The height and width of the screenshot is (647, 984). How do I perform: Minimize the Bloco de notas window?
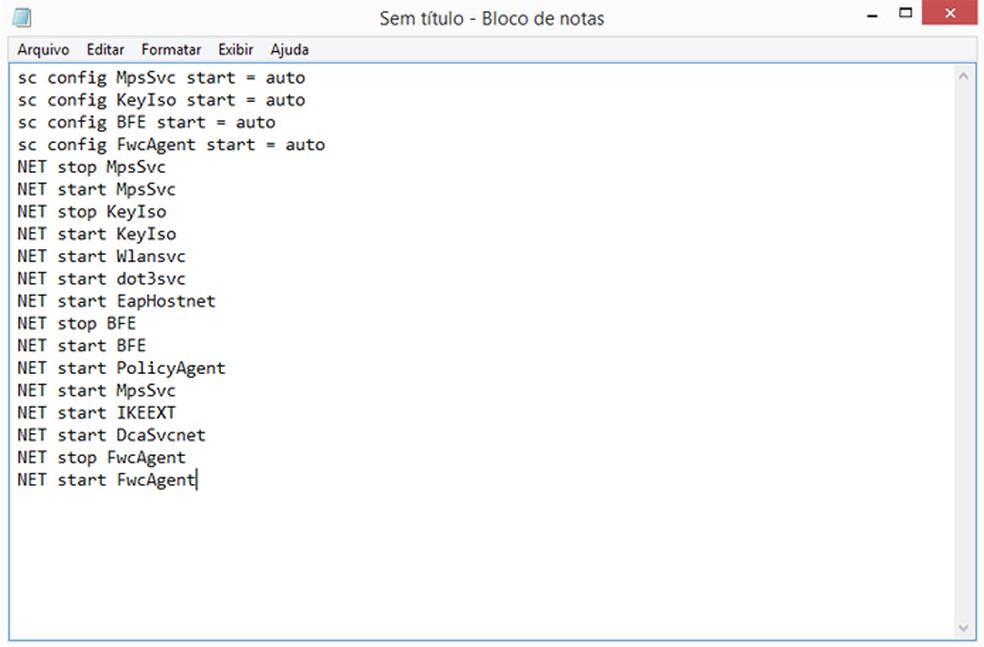tap(873, 14)
